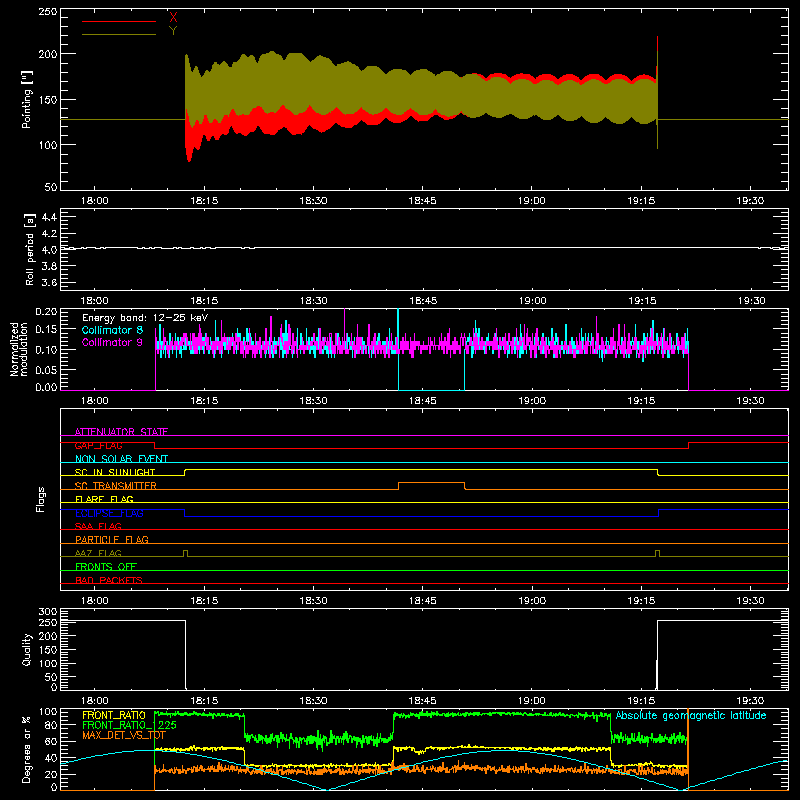This screenshot has width=800, height=800.
Task: Click 19:30 time label under Pointing plot
Action: (751, 201)
